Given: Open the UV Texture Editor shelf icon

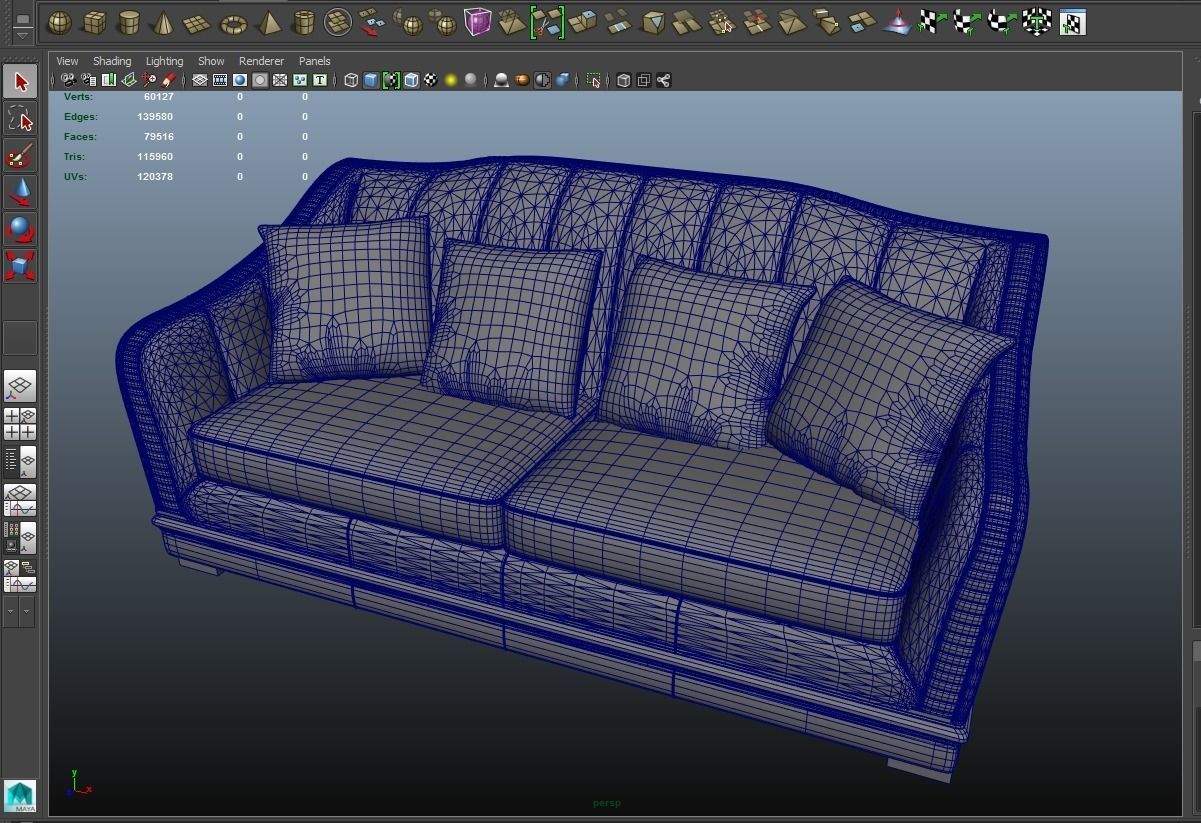Looking at the screenshot, I should pos(1071,22).
